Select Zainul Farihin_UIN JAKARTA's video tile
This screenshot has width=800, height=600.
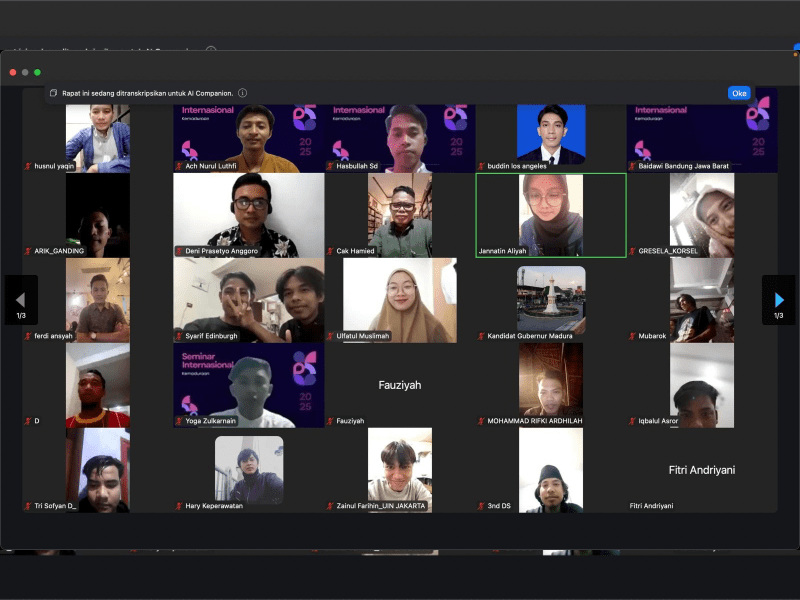(x=400, y=470)
